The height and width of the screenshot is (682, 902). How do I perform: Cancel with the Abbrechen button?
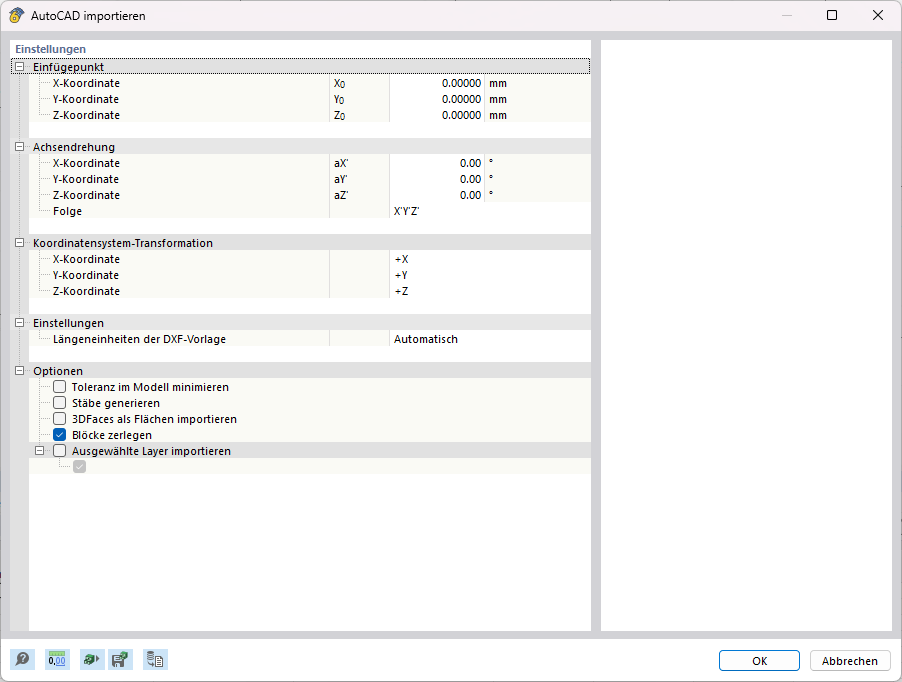[850, 661]
